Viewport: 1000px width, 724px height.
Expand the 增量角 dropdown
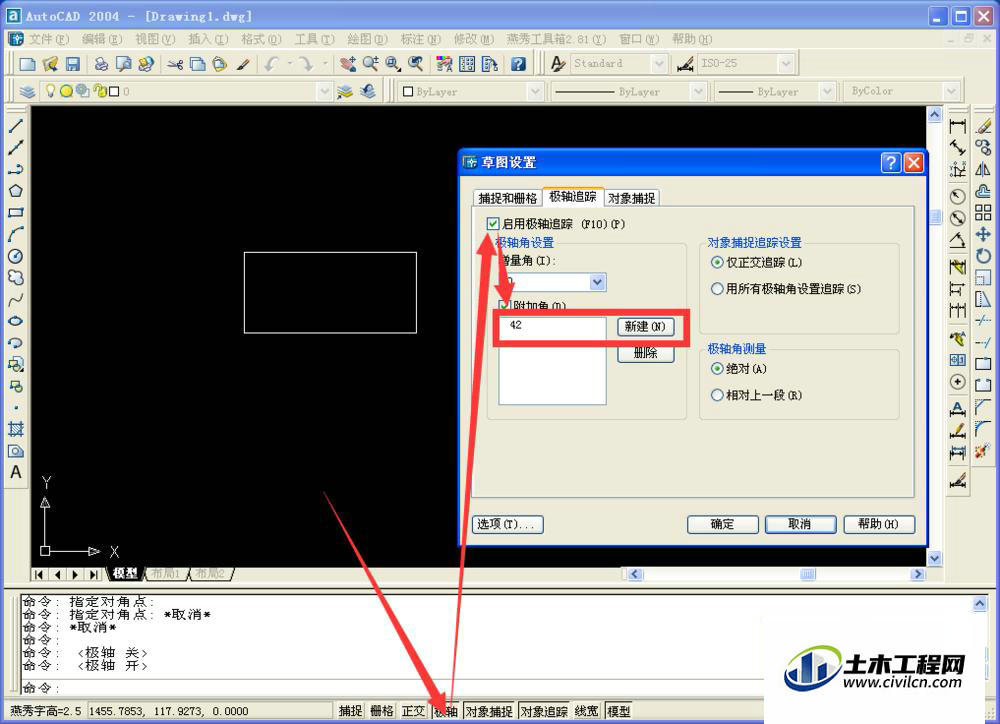click(598, 282)
